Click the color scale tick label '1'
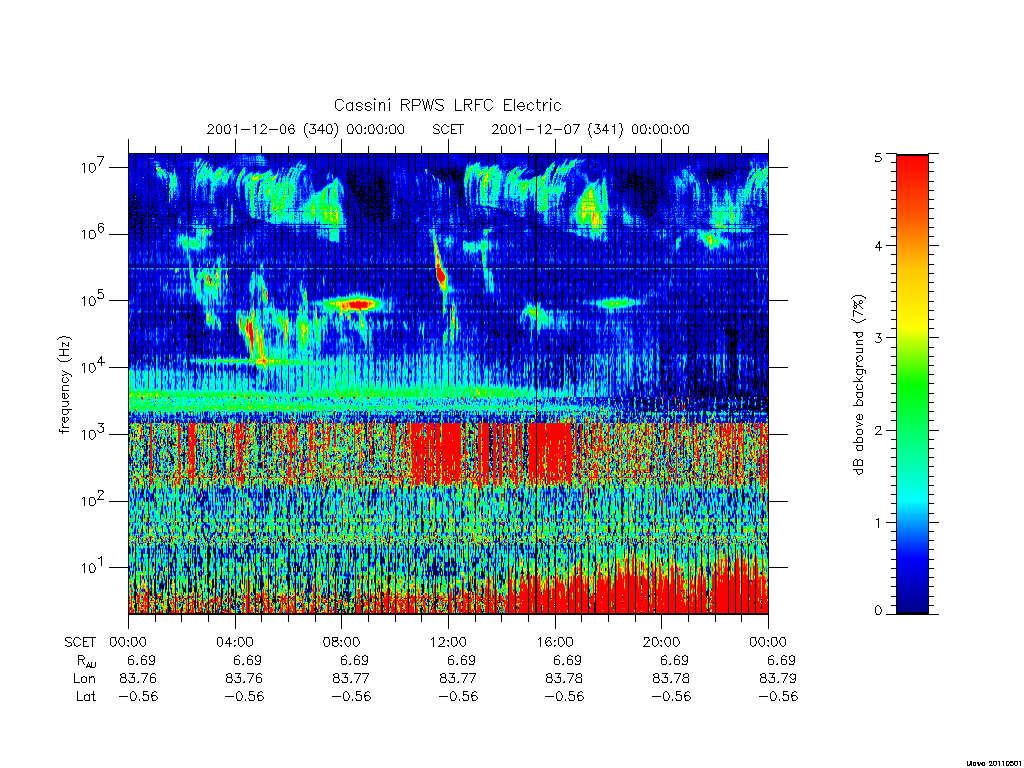This screenshot has height=768, width=1024. coord(878,522)
